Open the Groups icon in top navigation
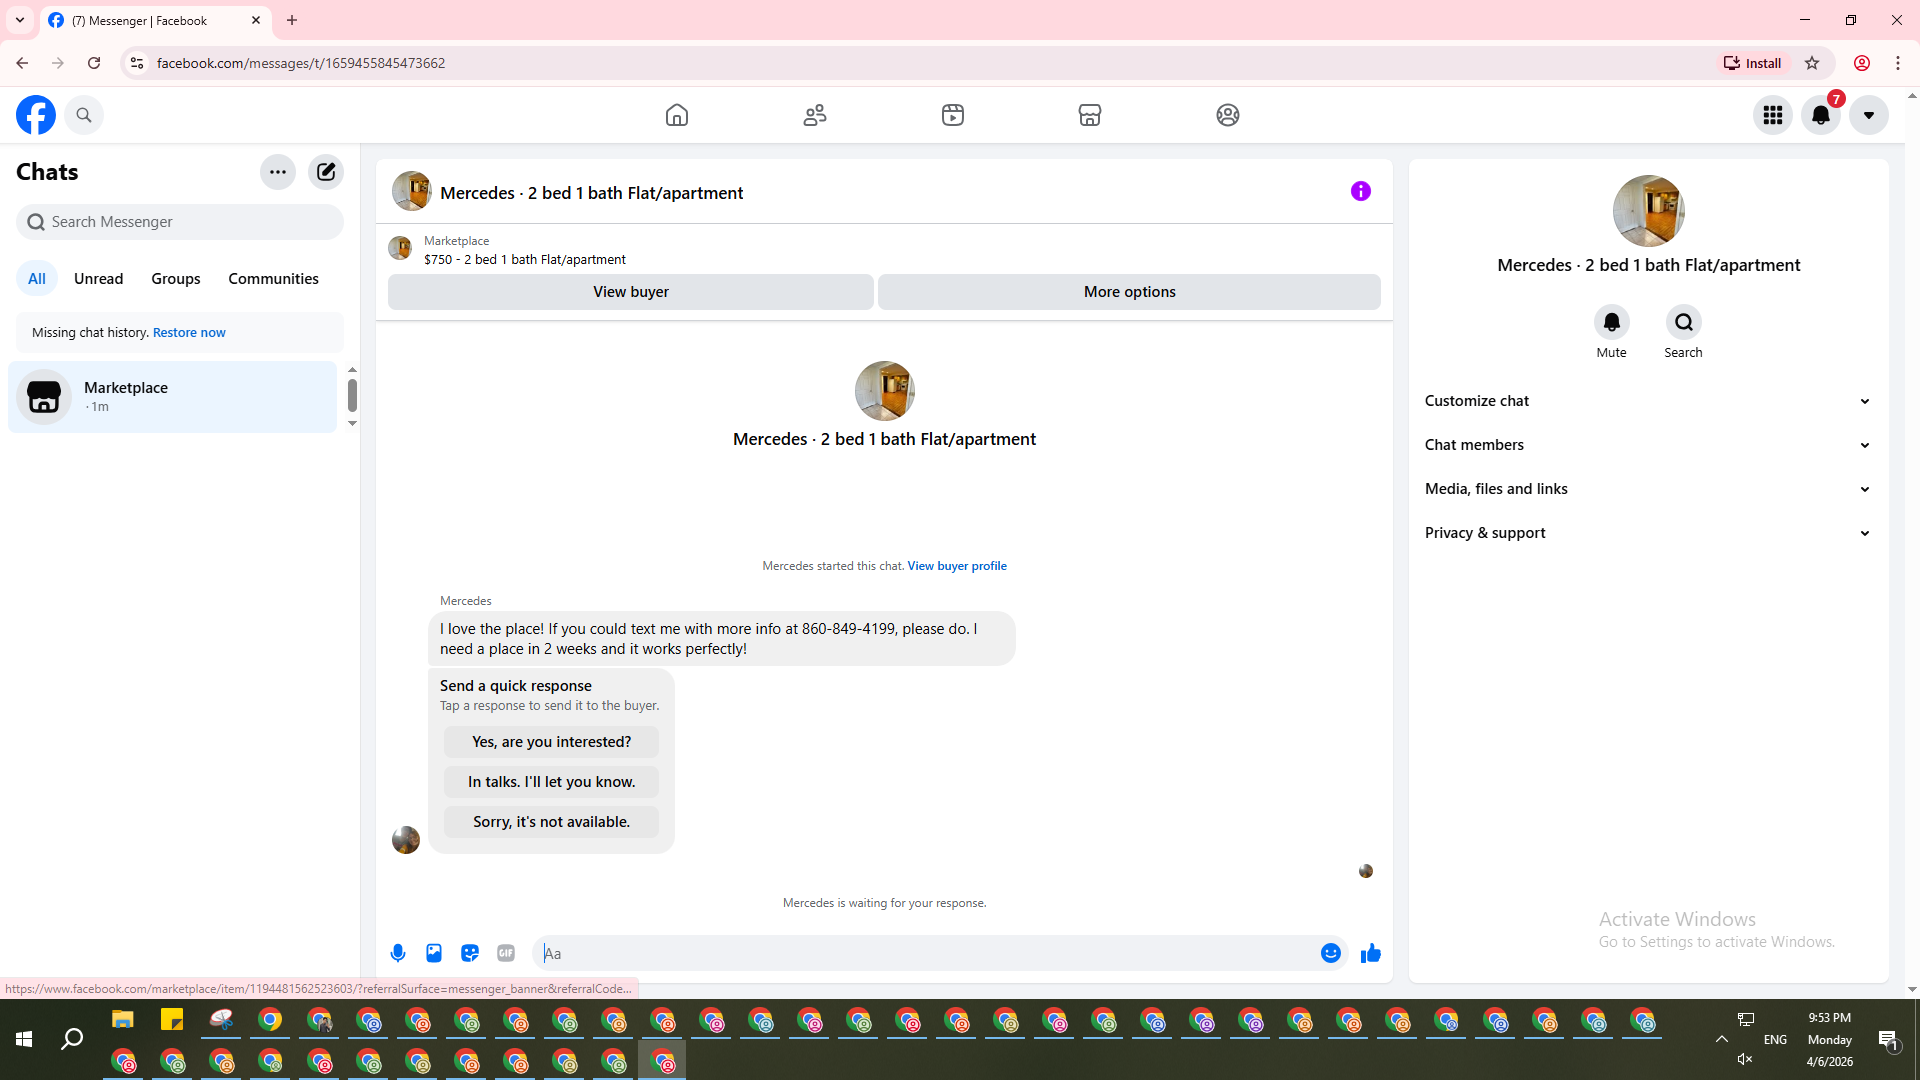This screenshot has width=1920, height=1080. [1228, 115]
